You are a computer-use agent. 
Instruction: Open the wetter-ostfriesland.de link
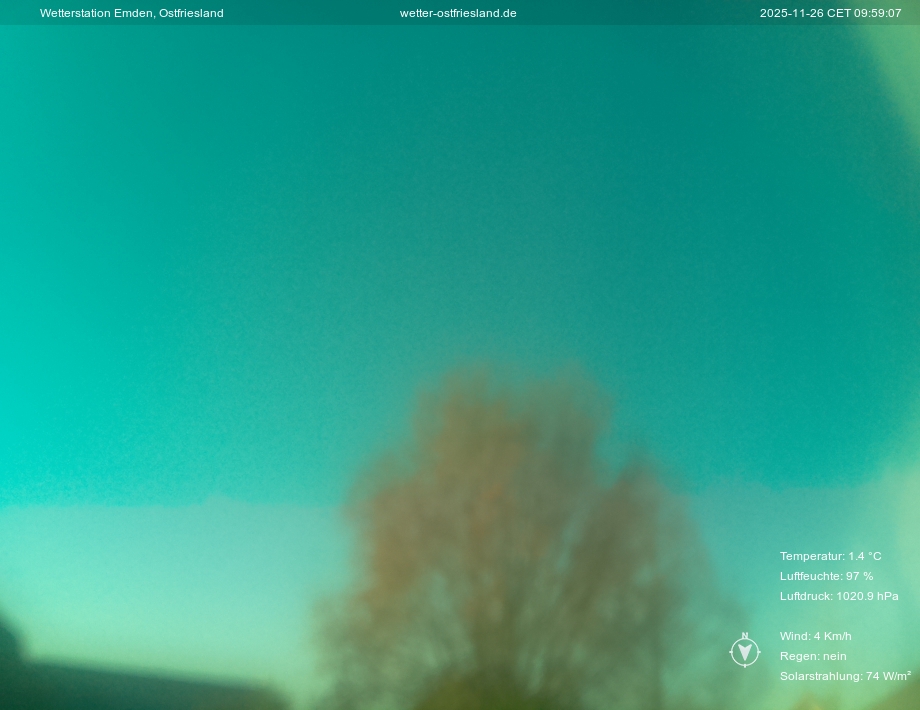pos(458,13)
